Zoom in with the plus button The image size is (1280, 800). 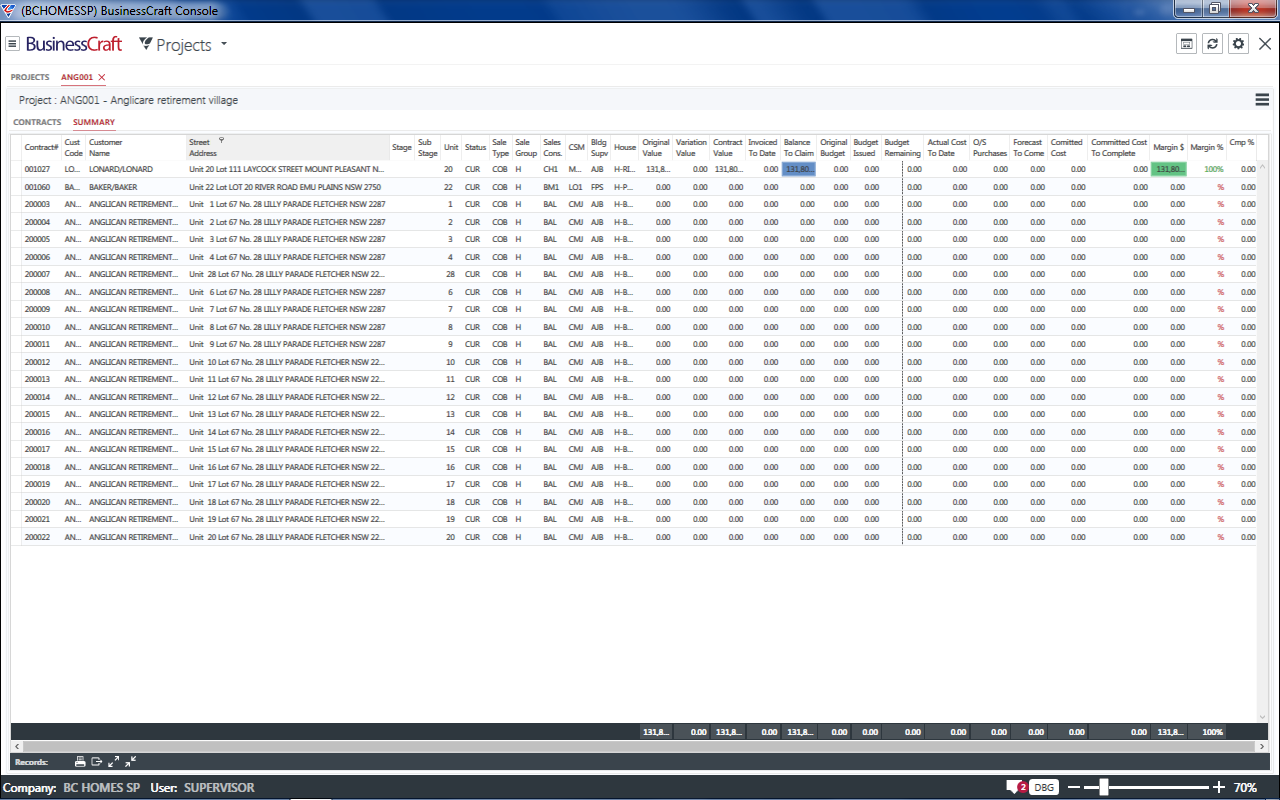1219,787
